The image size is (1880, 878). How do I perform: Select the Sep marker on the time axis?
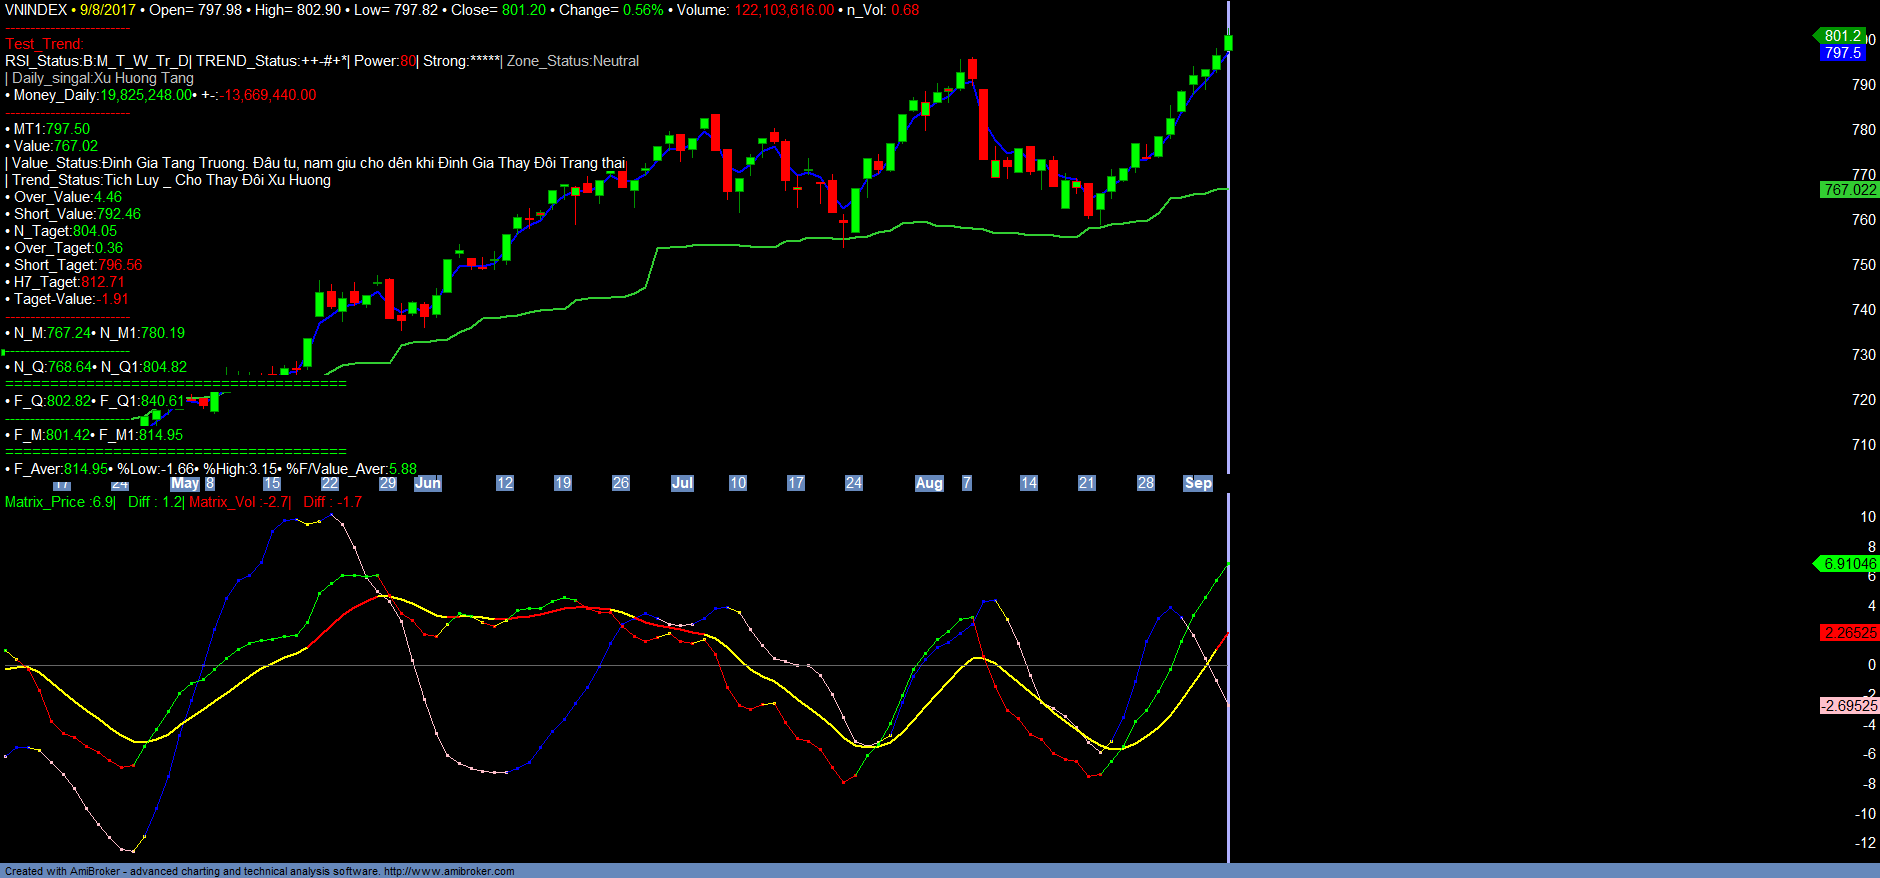[1198, 483]
